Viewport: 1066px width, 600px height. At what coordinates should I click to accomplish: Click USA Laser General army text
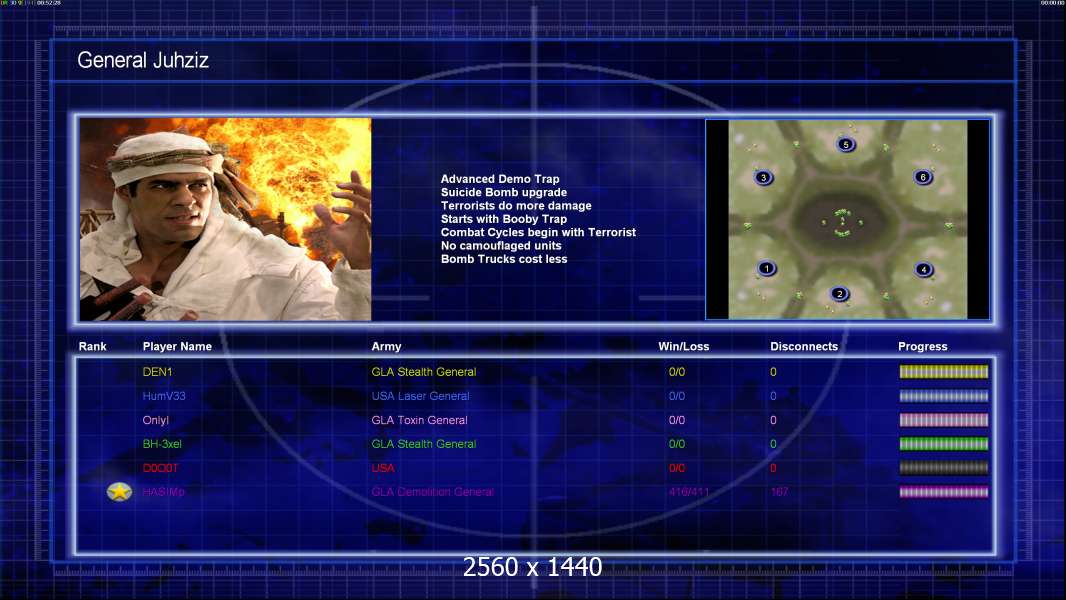click(x=420, y=395)
